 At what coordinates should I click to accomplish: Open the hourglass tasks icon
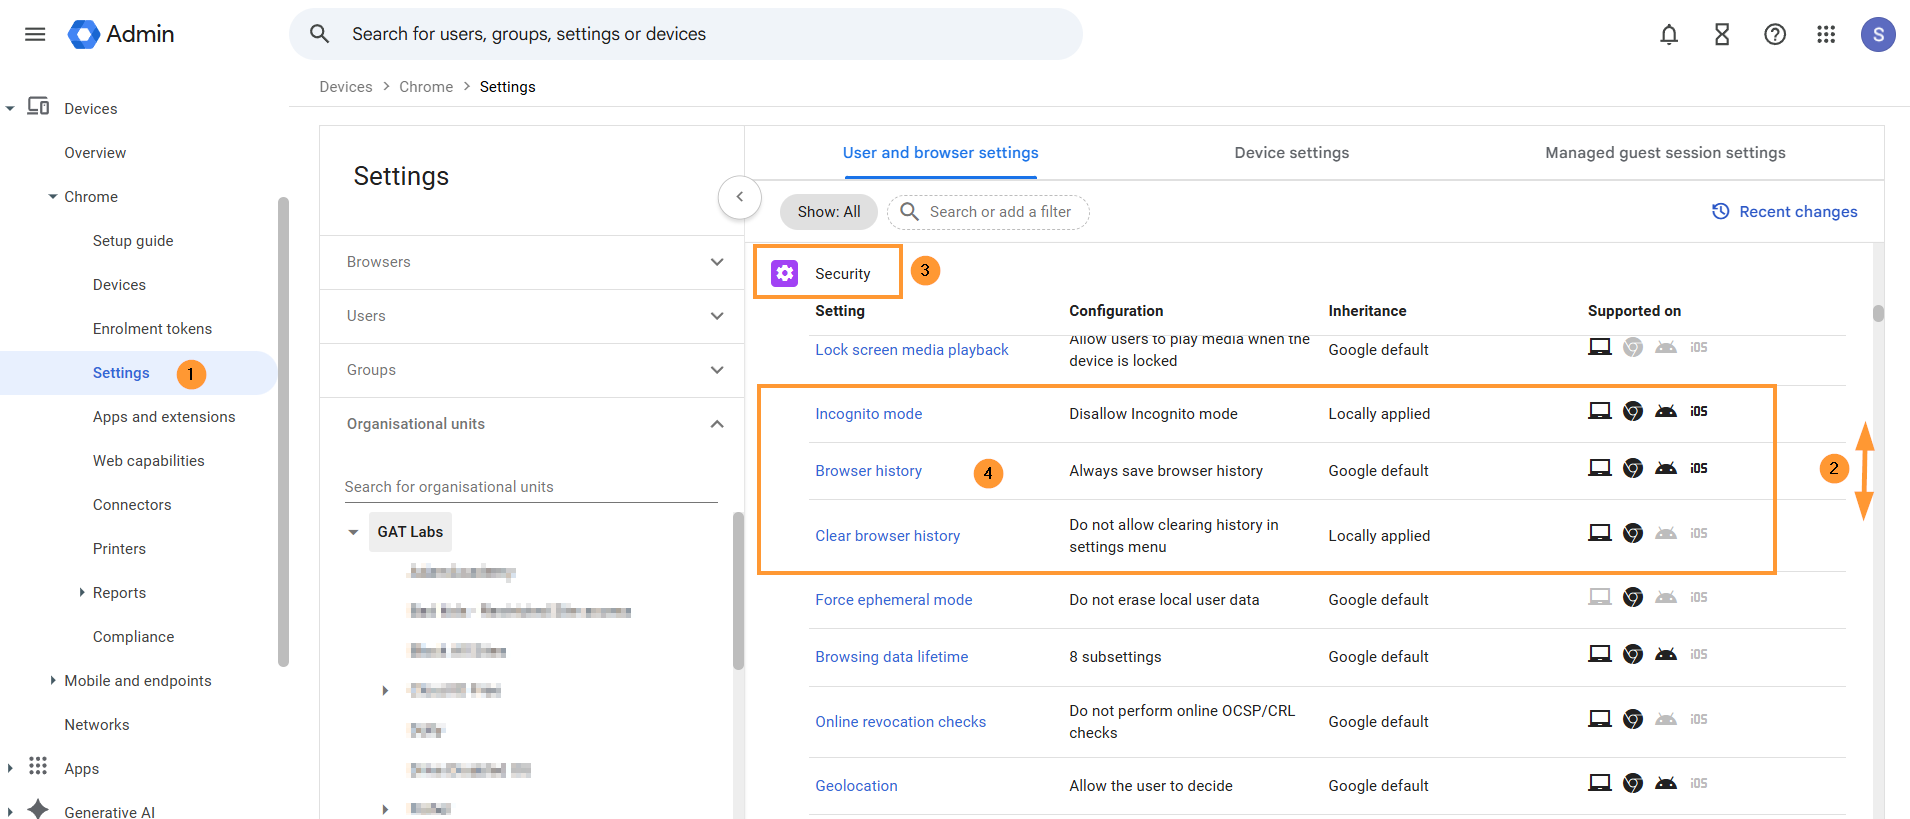(x=1722, y=35)
